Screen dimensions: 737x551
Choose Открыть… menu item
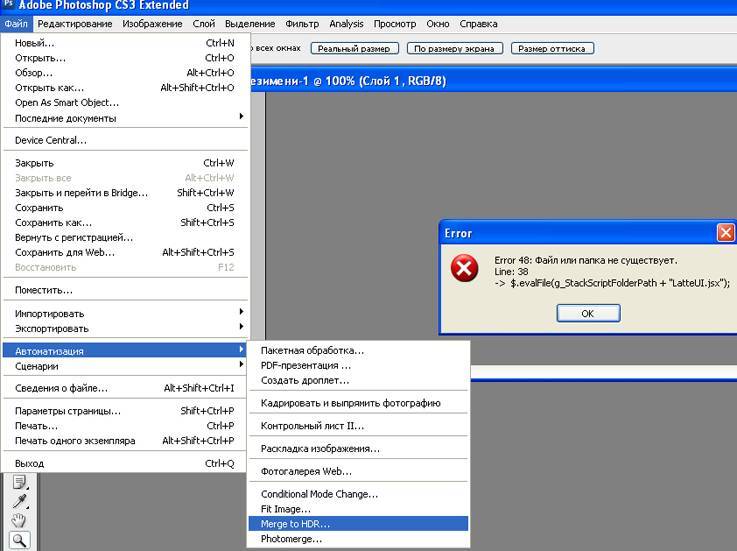pyautogui.click(x=125, y=58)
